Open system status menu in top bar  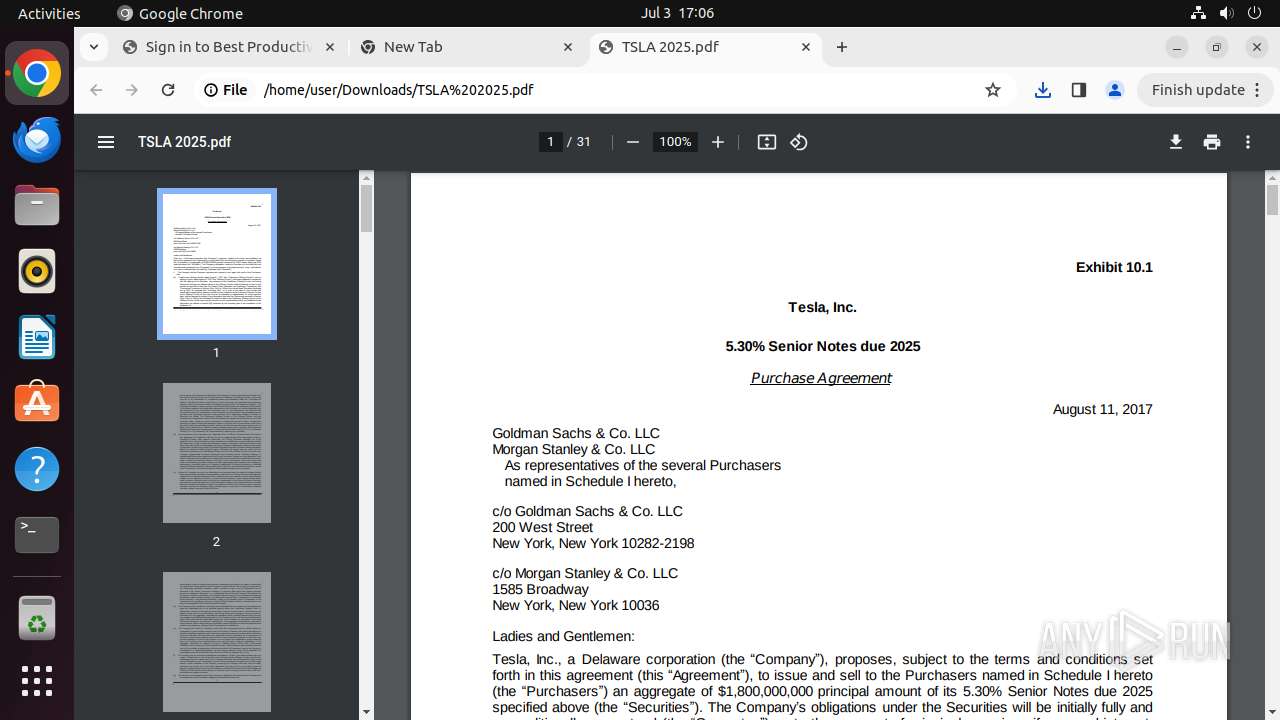tap(1227, 14)
